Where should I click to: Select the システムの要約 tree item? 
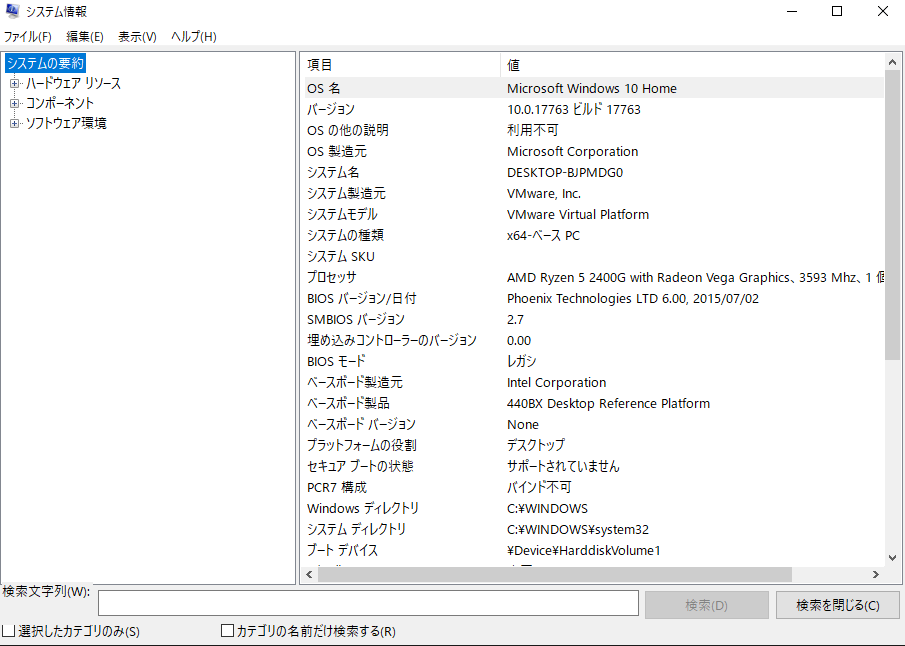coord(44,62)
